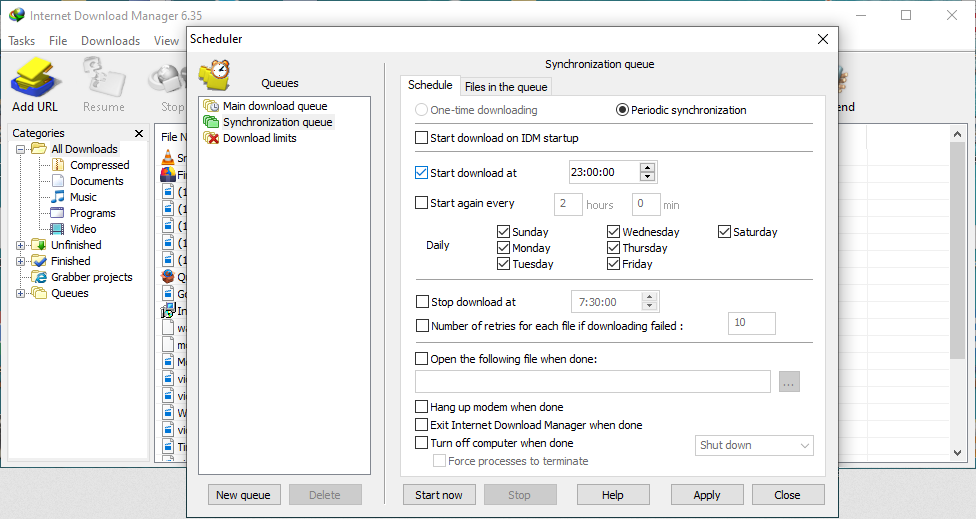Click the Video category icon
The image size is (976, 519).
(x=58, y=229)
